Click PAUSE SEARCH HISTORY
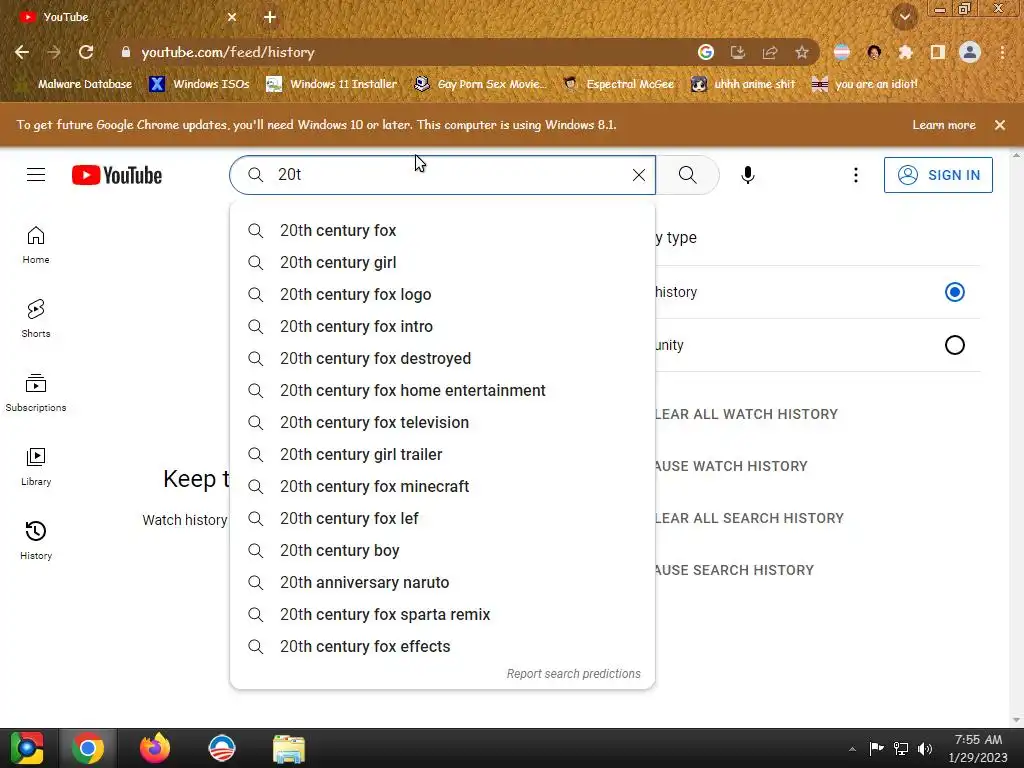The image size is (1024, 768). coord(734,570)
